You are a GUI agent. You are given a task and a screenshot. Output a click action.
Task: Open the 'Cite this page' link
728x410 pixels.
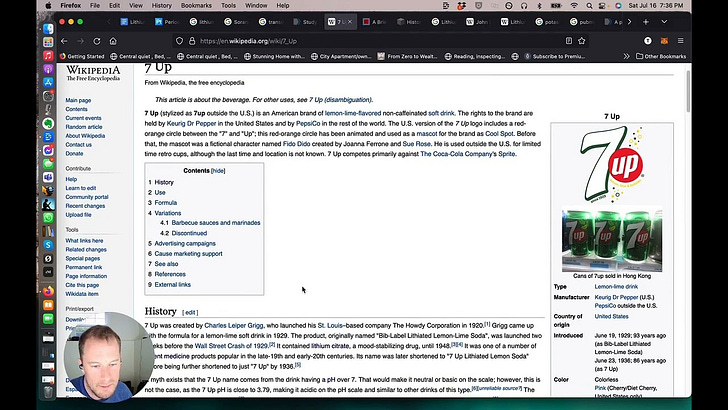[x=82, y=285]
